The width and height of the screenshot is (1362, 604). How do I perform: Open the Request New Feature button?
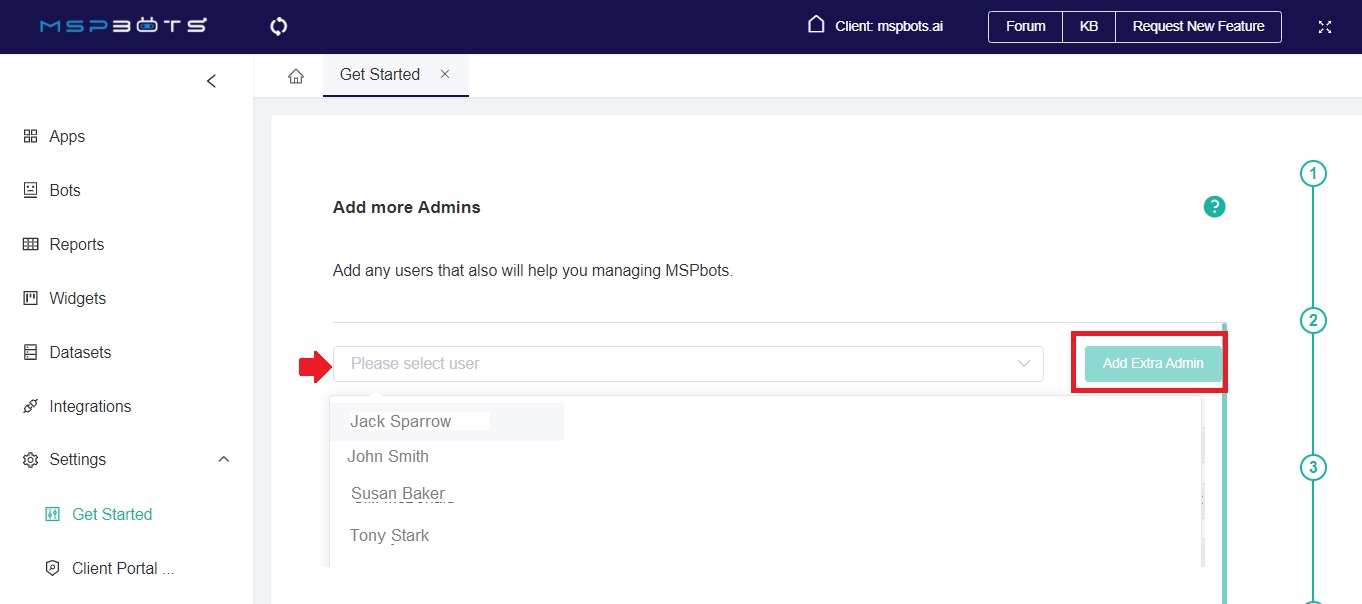pyautogui.click(x=1198, y=26)
